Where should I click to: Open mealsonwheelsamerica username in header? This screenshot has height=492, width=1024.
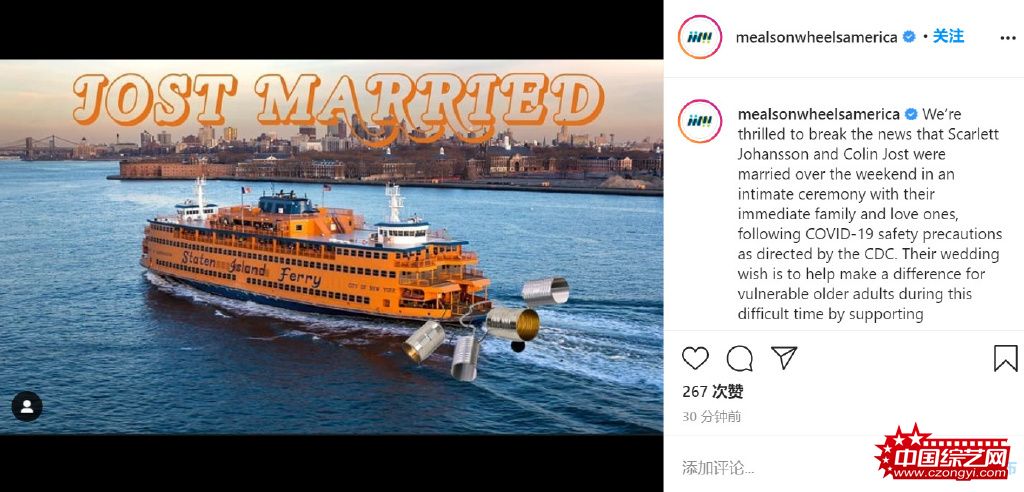[816, 37]
